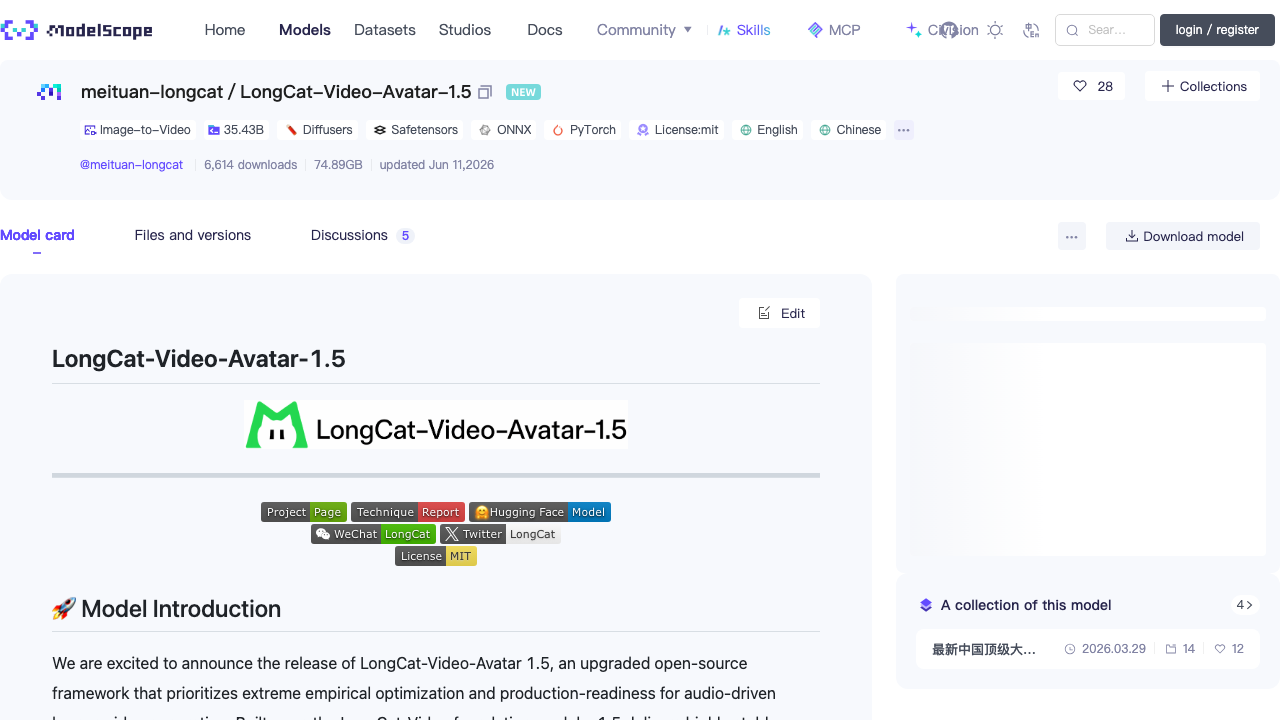The height and width of the screenshot is (720, 1280).
Task: Click the Edit button on the model card
Action: tap(780, 313)
